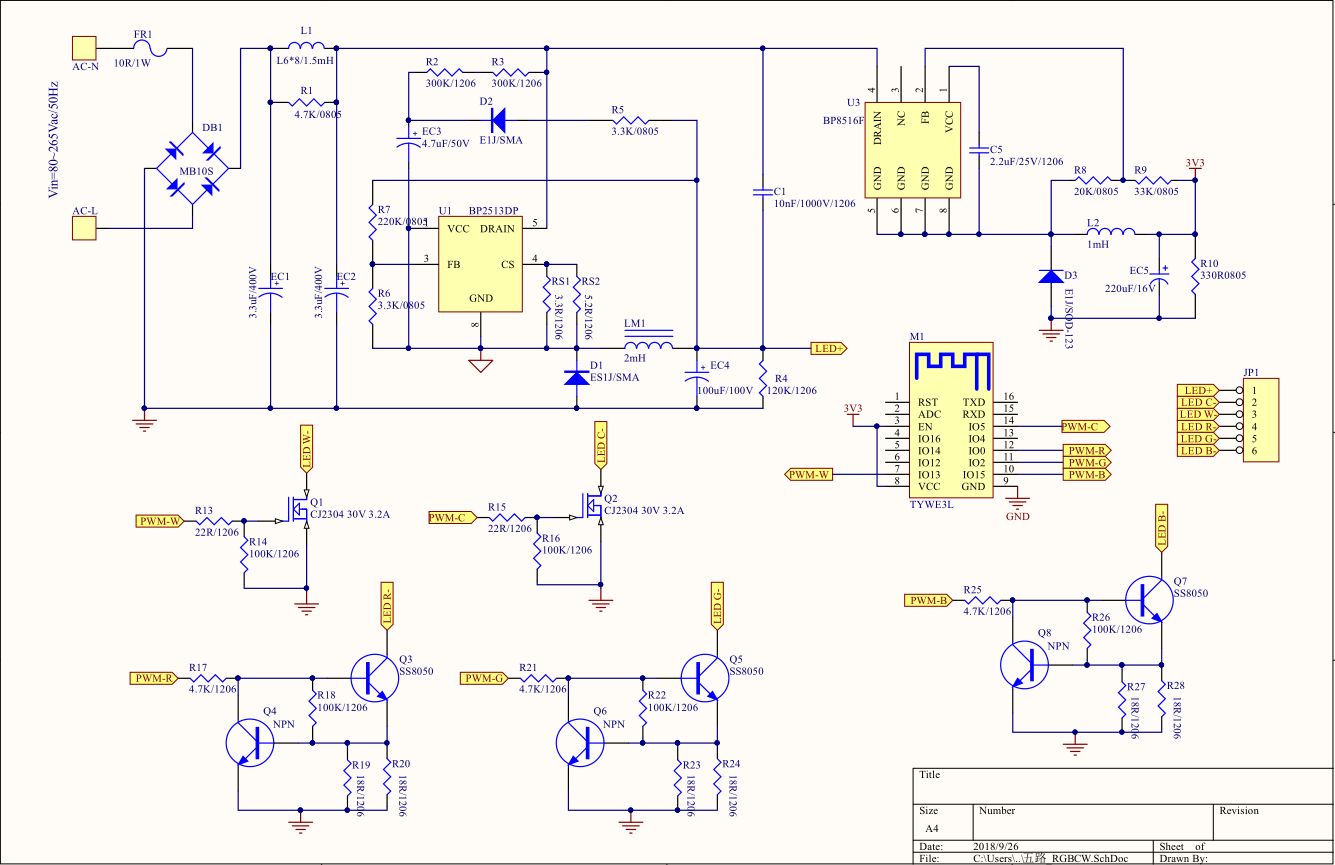Viewport: 1335px width, 865px height.
Task: Select the L1 inductor coil symbol
Action: 306,45
